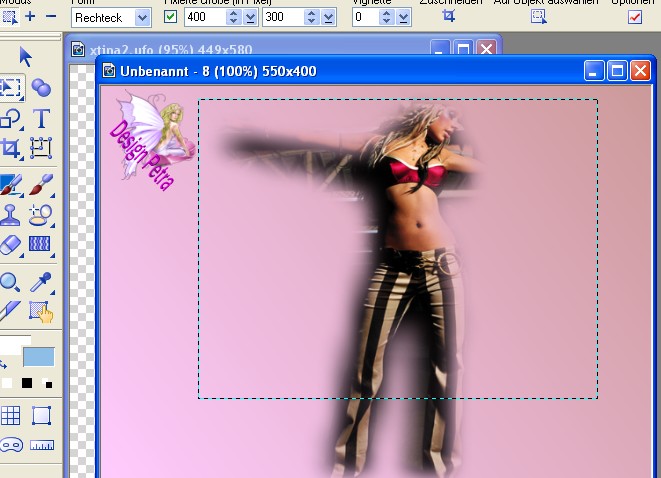The height and width of the screenshot is (478, 661).
Task: Close the xtina2.ufo window
Action: pyautogui.click(x=486, y=49)
